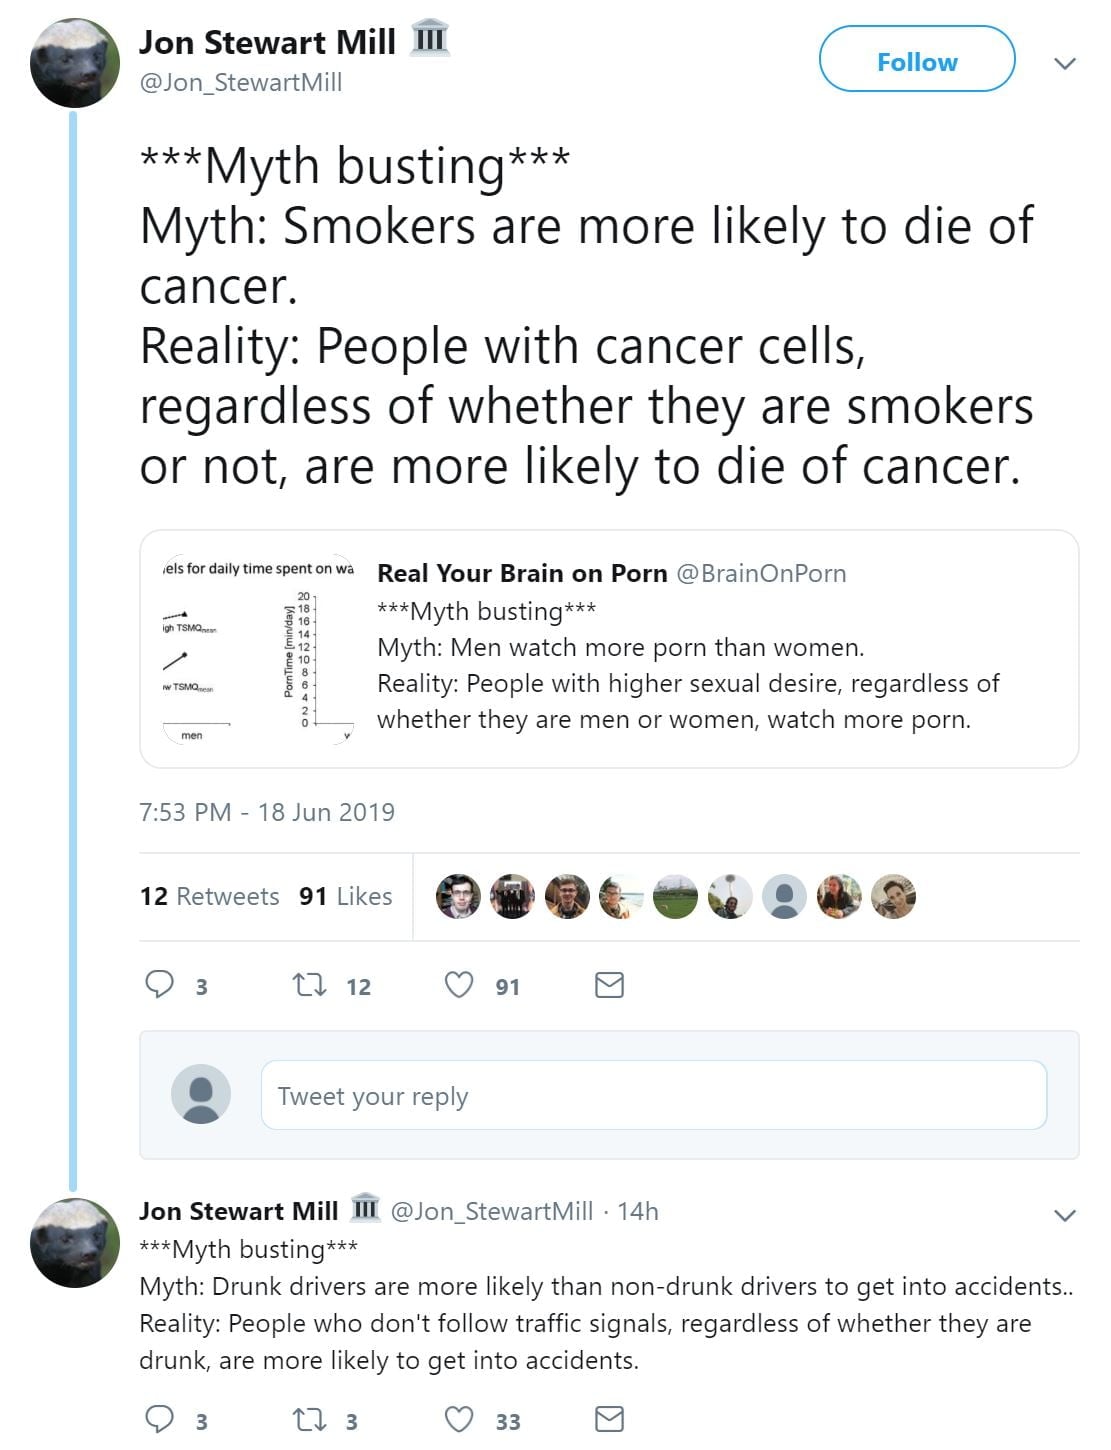Retweet the main Myth busting tweet
Screen dimensions: 1111x1450
pyautogui.click(x=309, y=986)
